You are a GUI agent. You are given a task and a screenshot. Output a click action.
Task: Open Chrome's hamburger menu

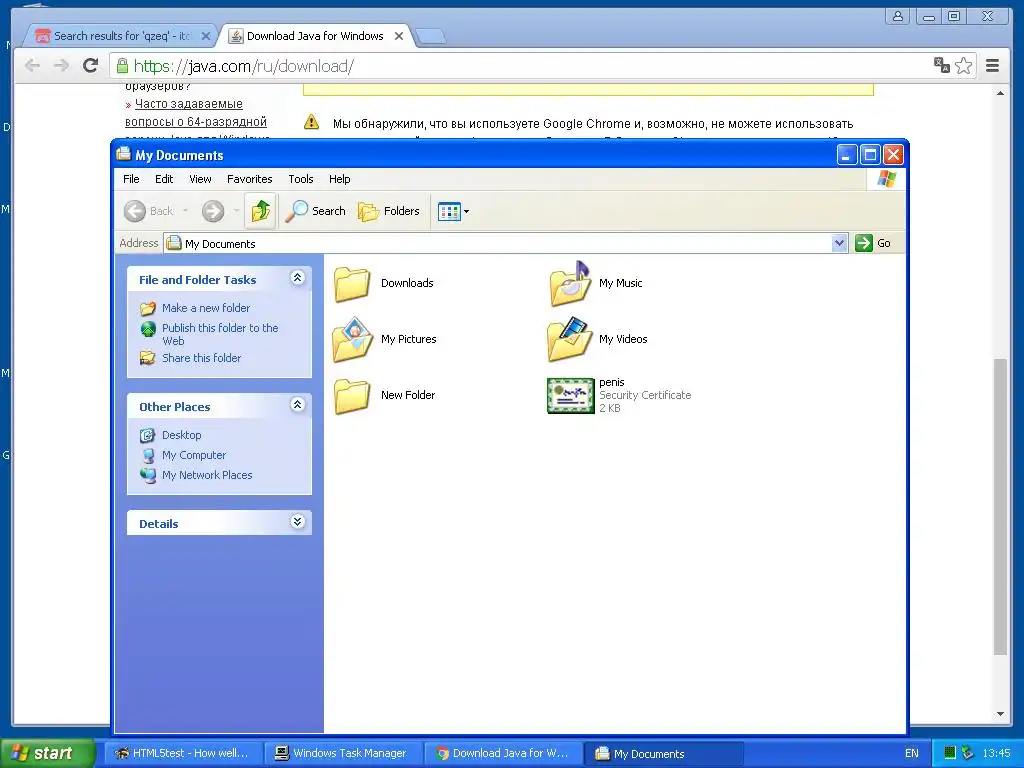click(x=992, y=65)
